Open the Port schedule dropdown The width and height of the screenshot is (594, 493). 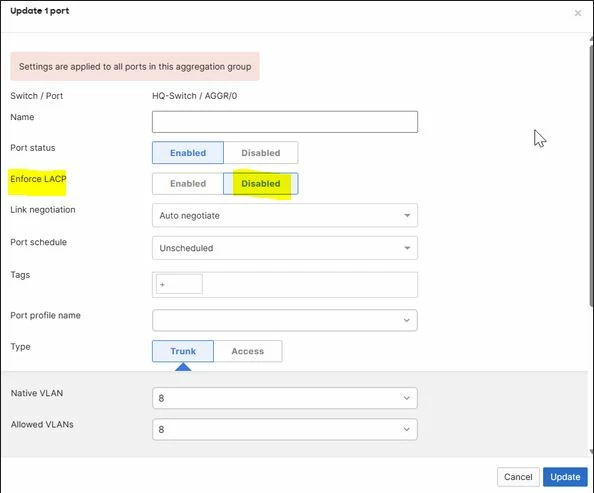pos(285,248)
